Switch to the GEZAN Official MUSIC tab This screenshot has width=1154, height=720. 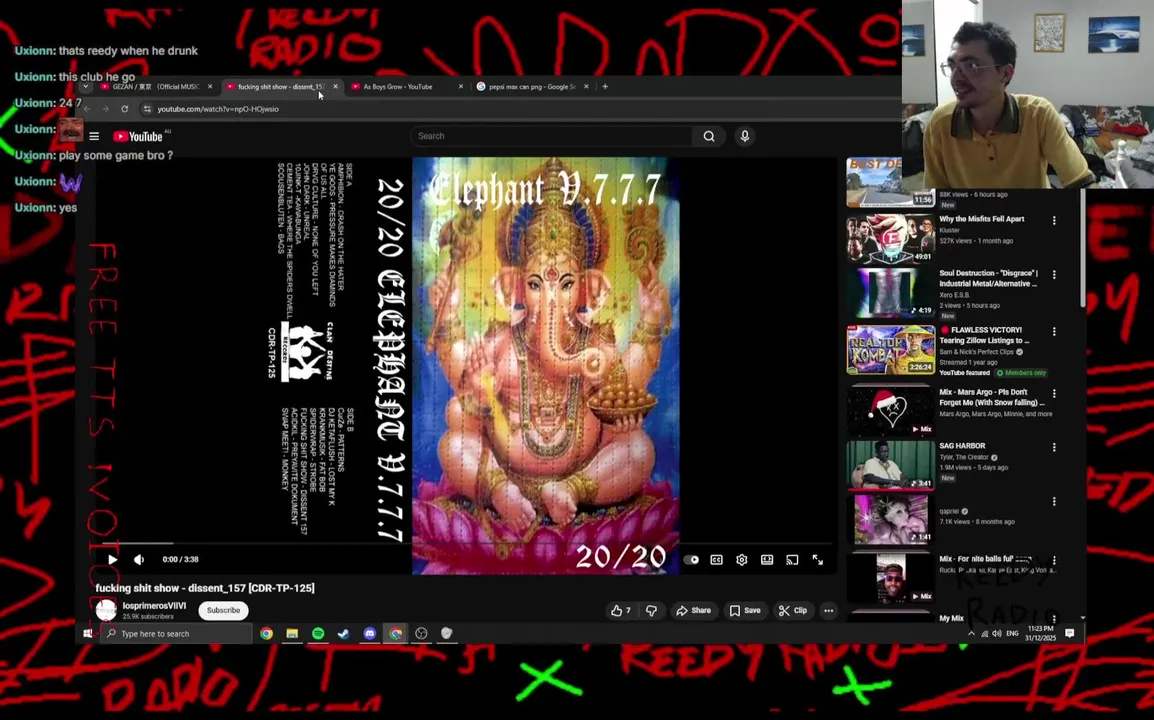coord(155,87)
